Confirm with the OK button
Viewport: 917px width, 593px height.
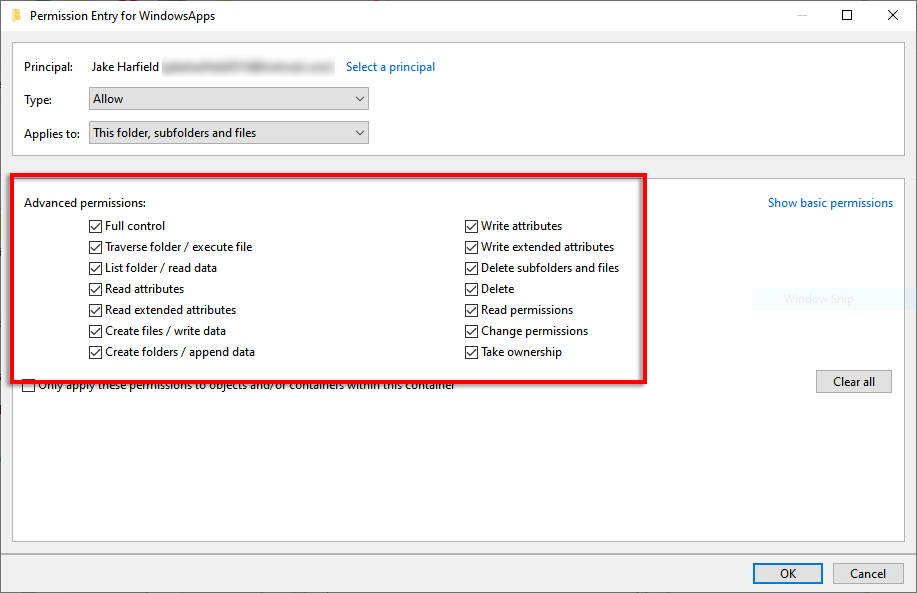click(x=788, y=573)
